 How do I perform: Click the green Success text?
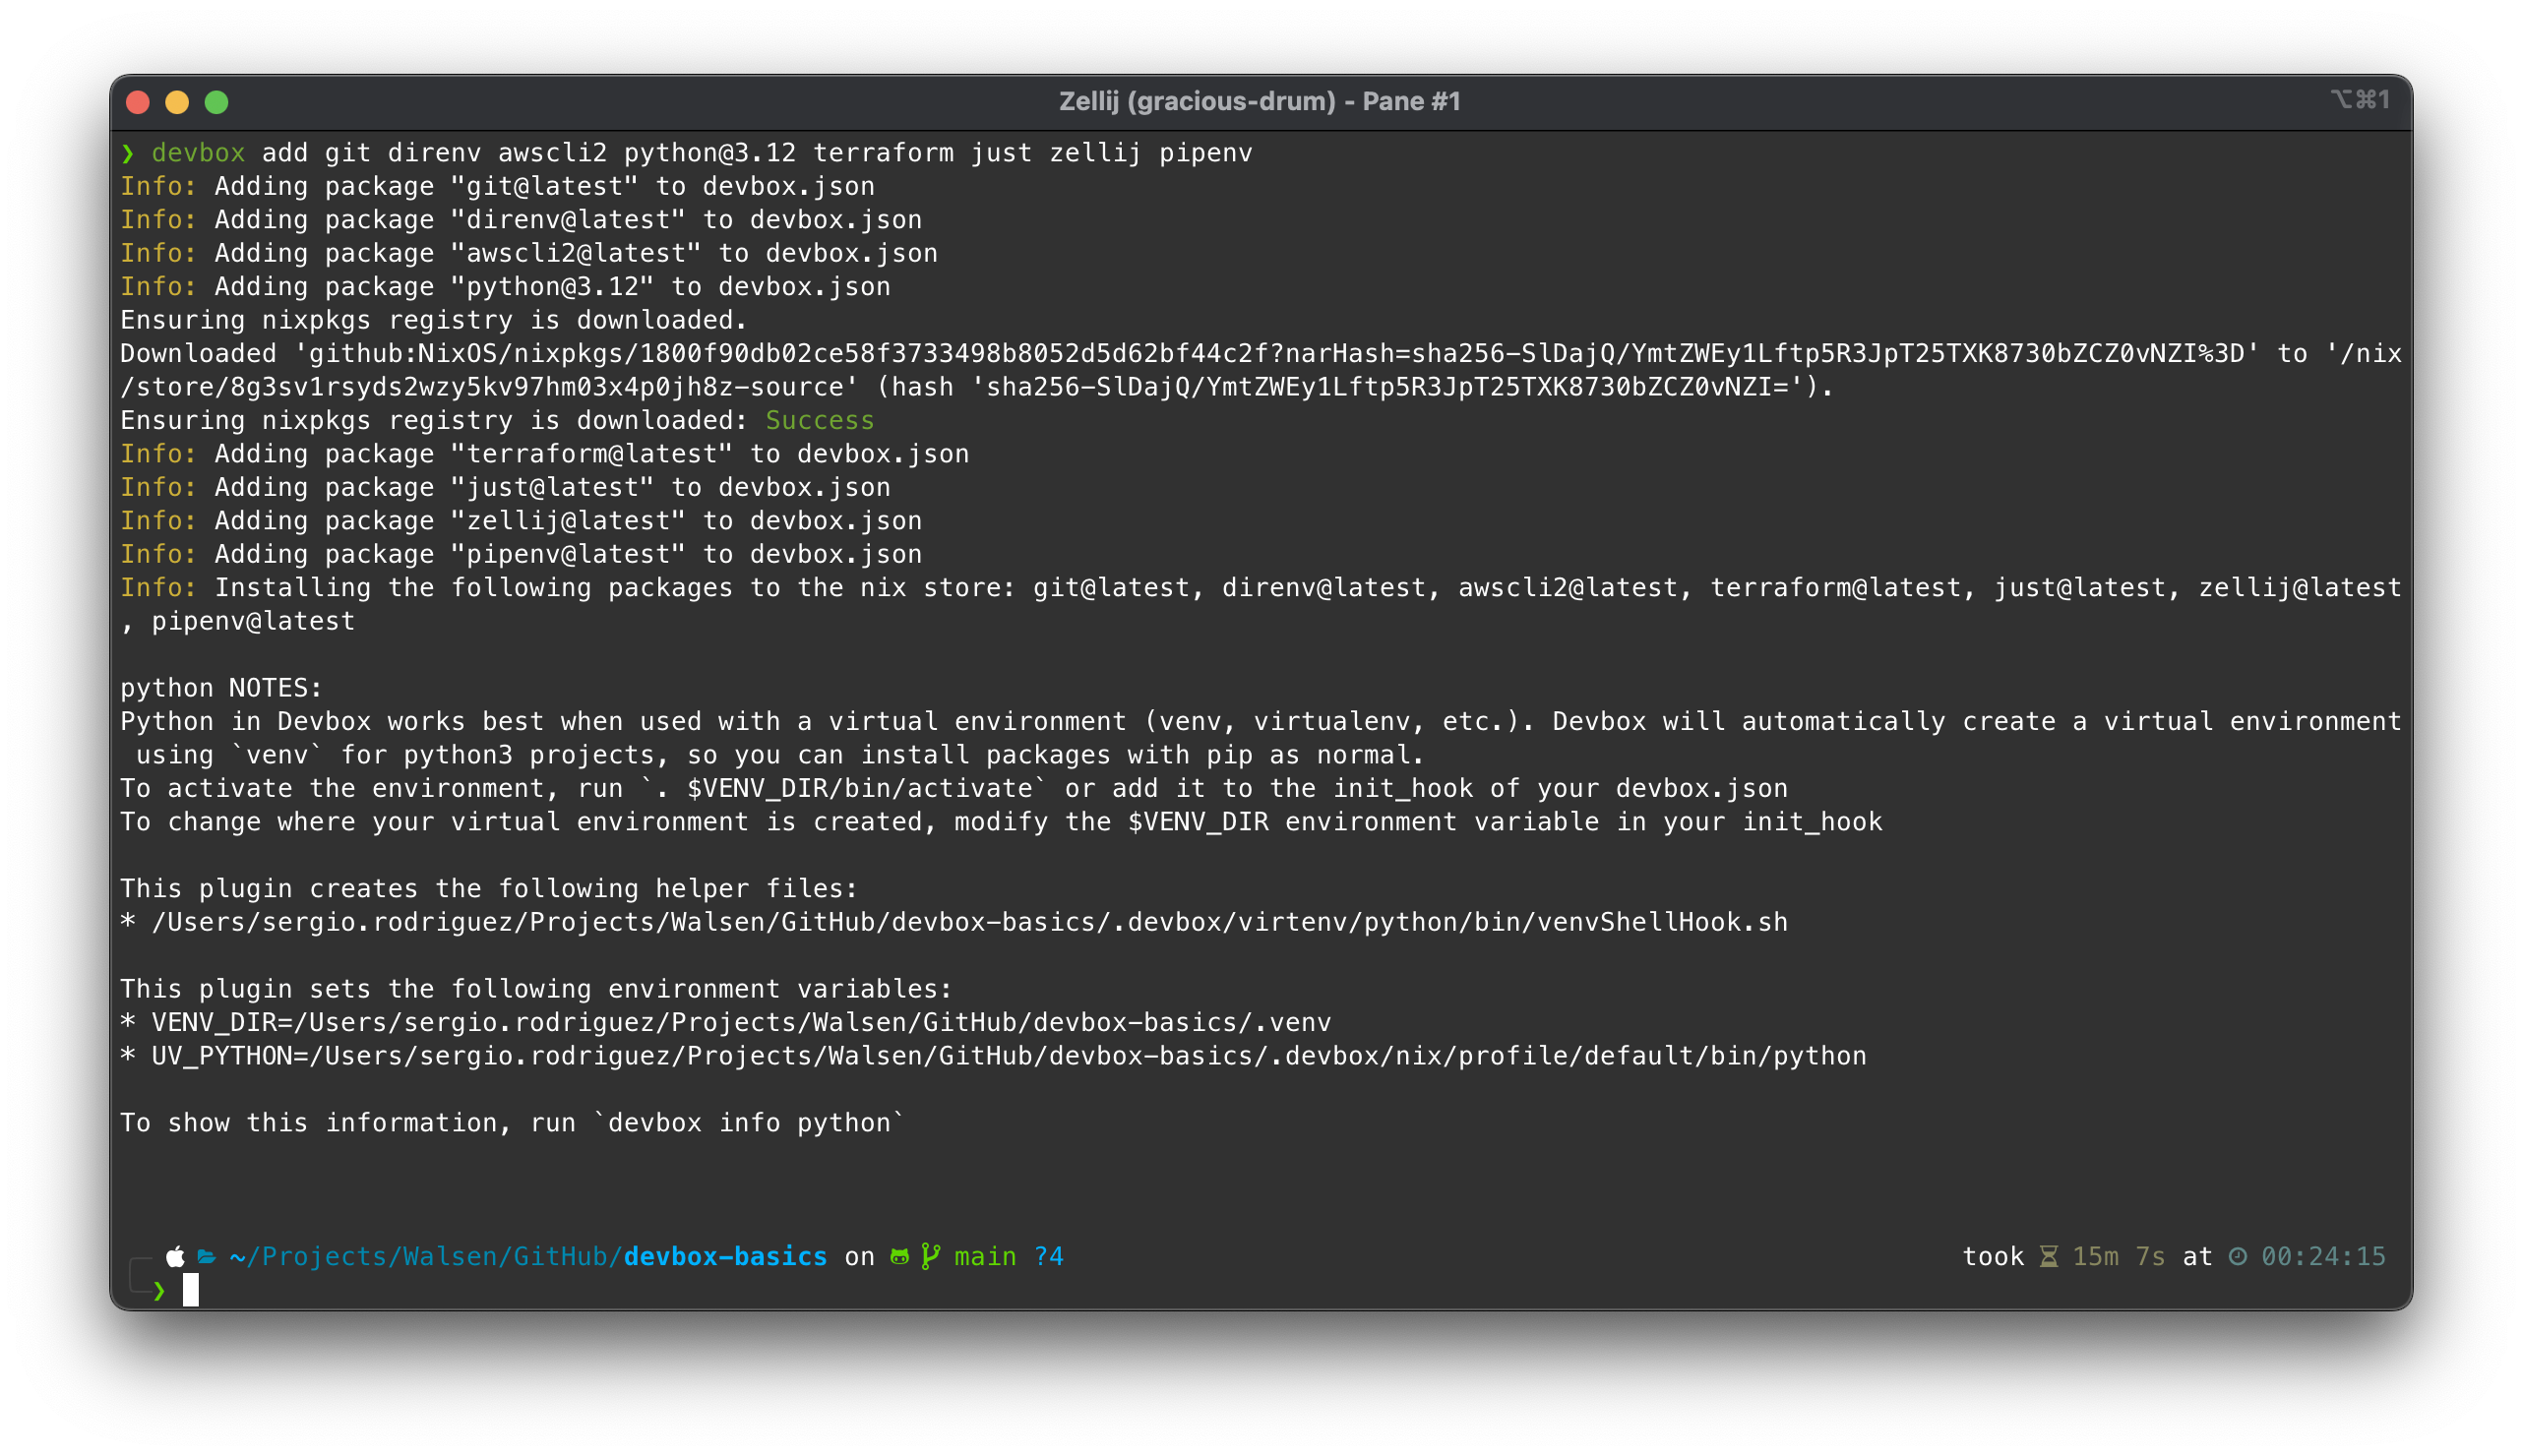[820, 421]
